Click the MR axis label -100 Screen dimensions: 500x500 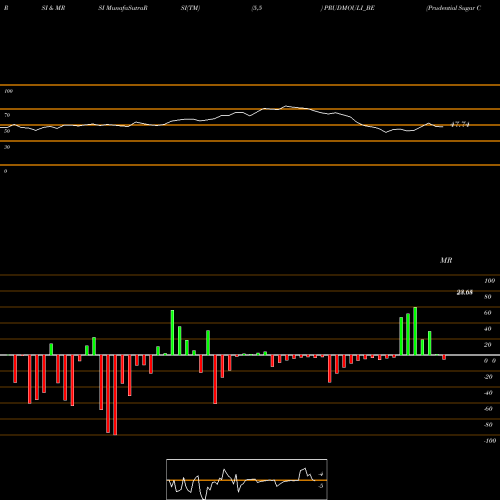(490, 441)
